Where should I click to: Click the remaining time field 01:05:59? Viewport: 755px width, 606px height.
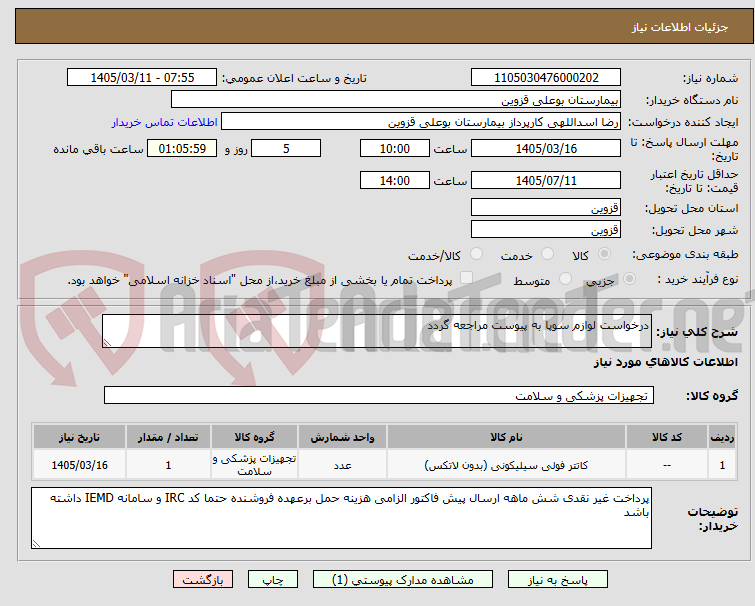tap(182, 148)
